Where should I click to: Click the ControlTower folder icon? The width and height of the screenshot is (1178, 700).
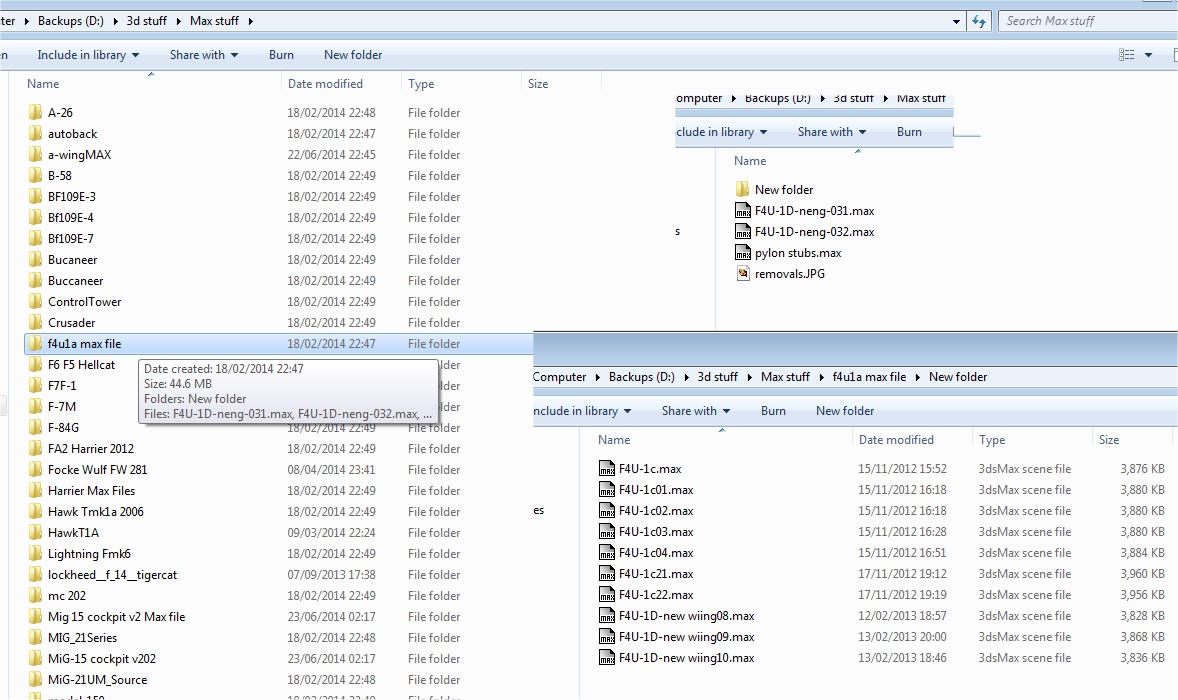35,302
